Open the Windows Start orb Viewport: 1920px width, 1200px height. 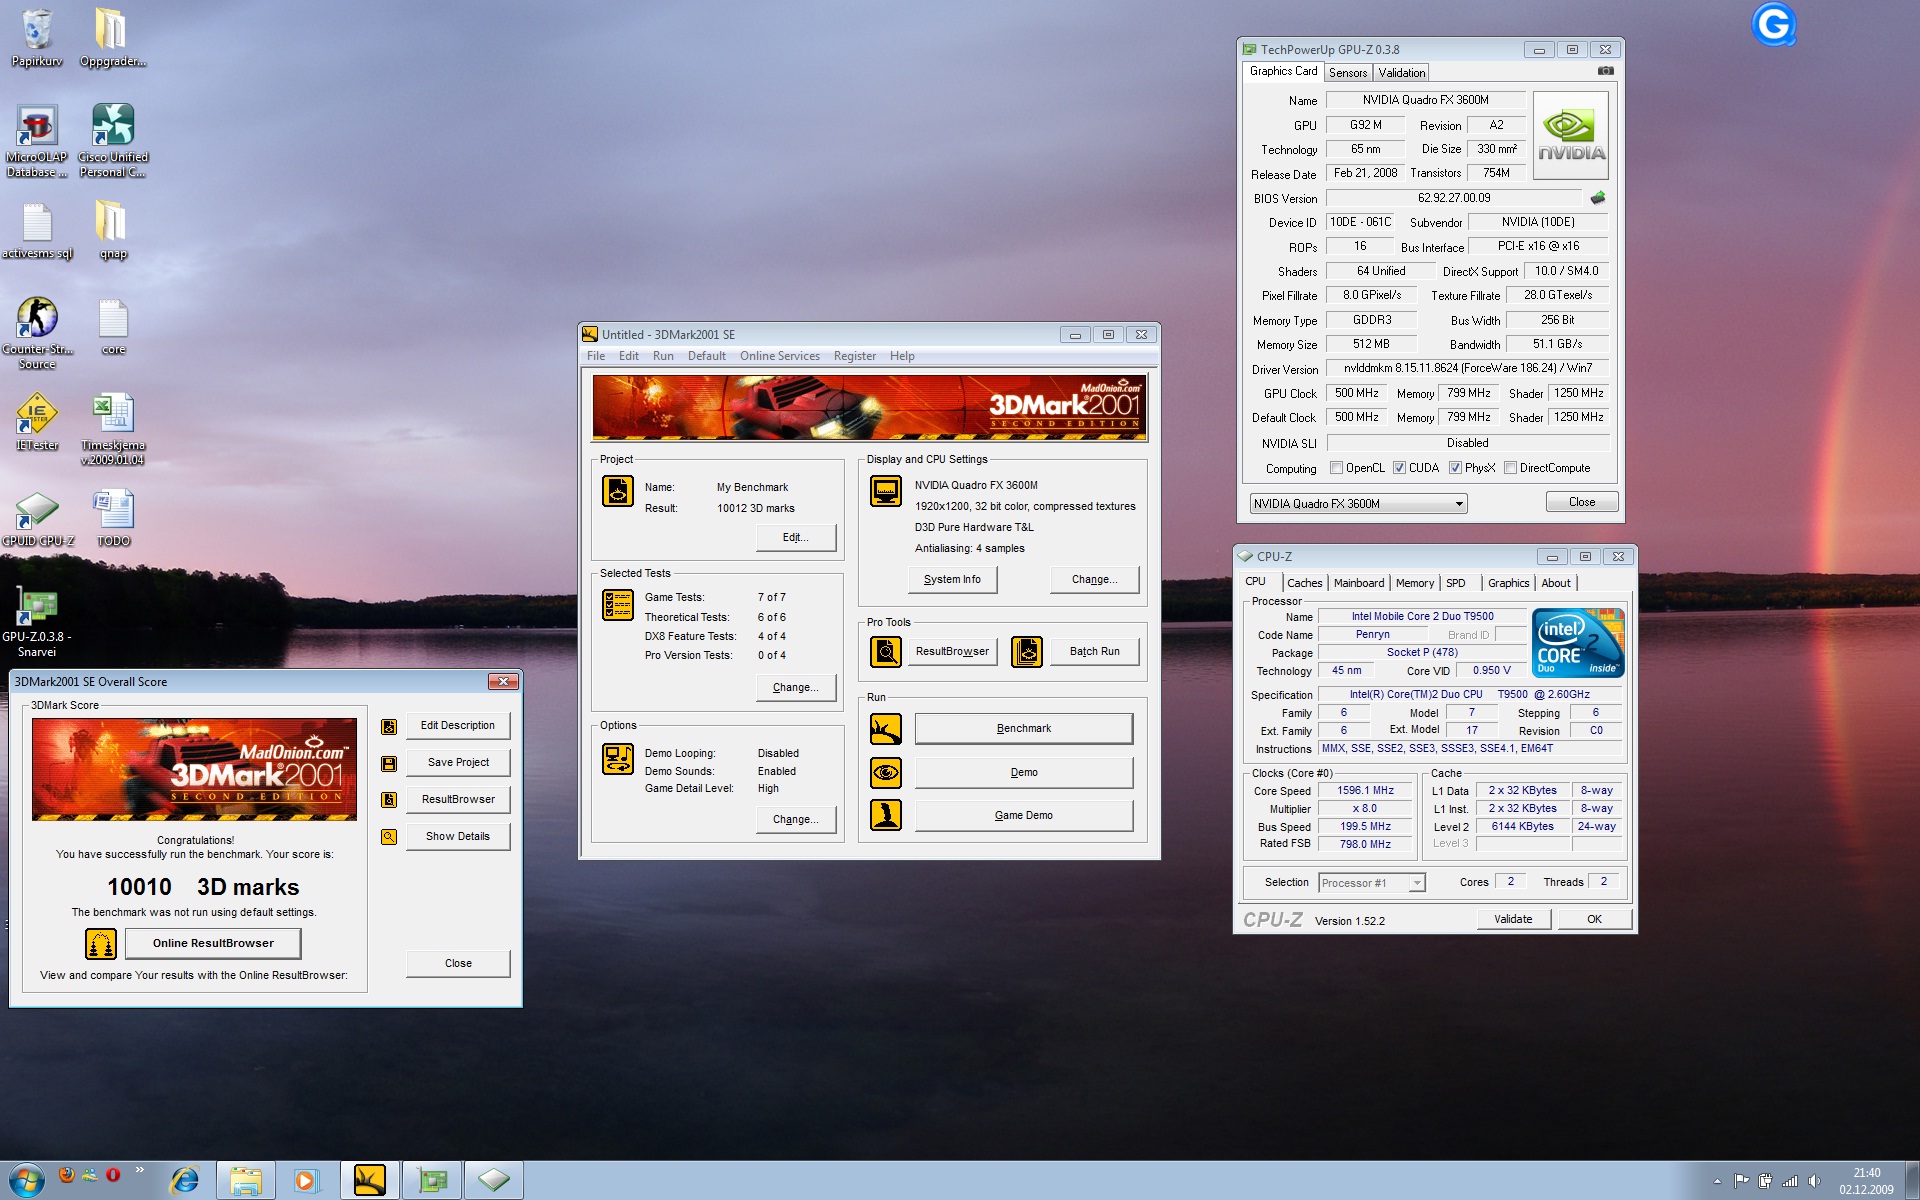[26, 1181]
